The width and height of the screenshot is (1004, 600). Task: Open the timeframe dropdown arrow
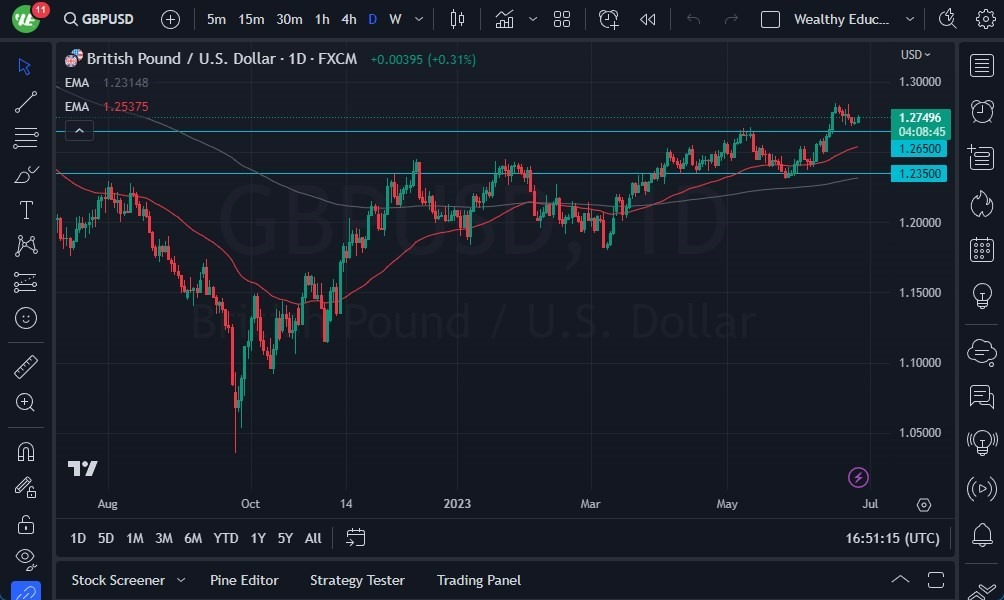(418, 18)
